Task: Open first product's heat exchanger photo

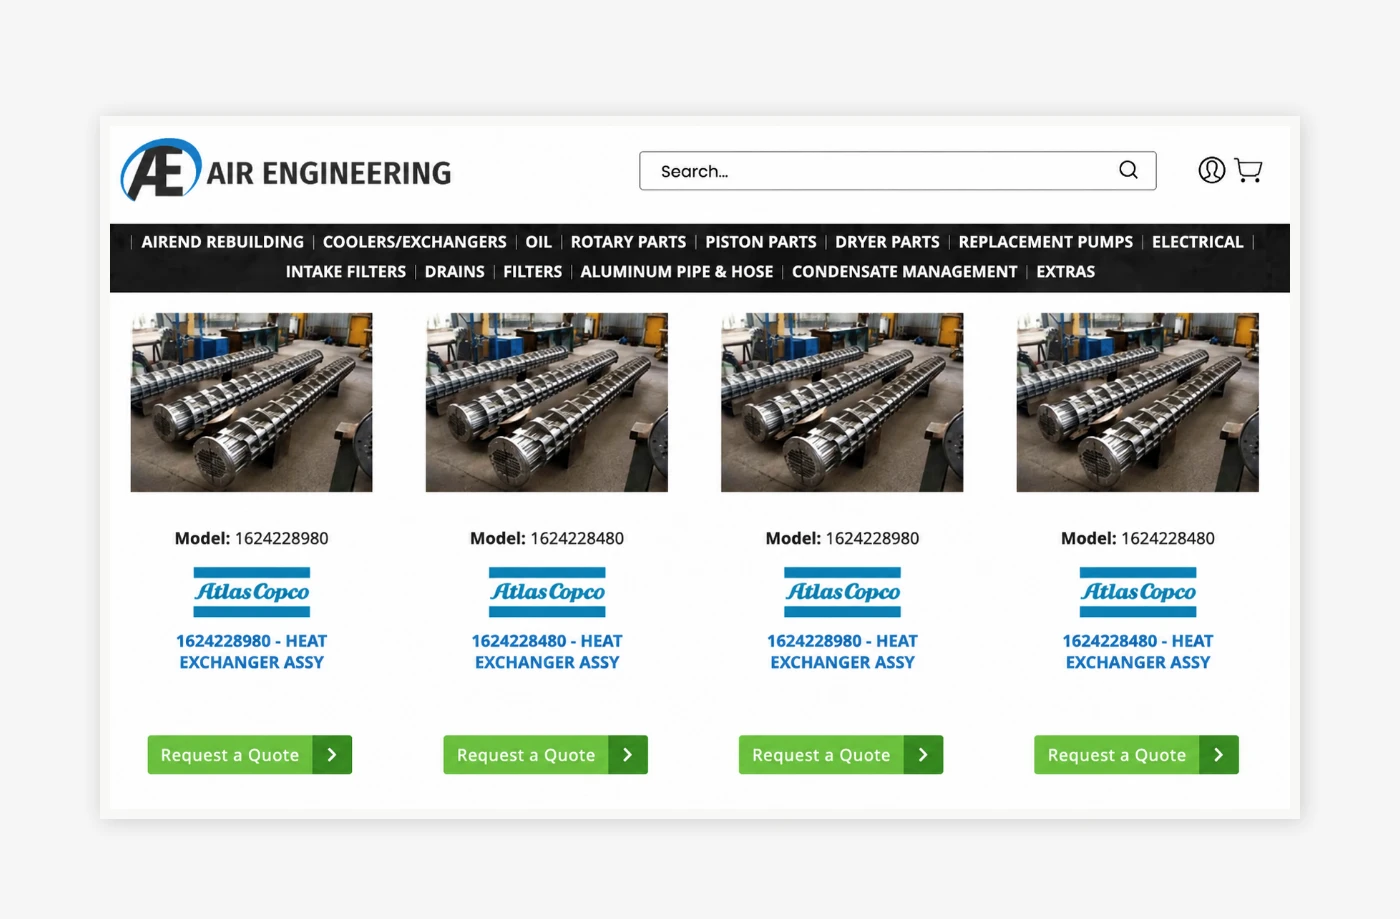Action: [x=251, y=402]
